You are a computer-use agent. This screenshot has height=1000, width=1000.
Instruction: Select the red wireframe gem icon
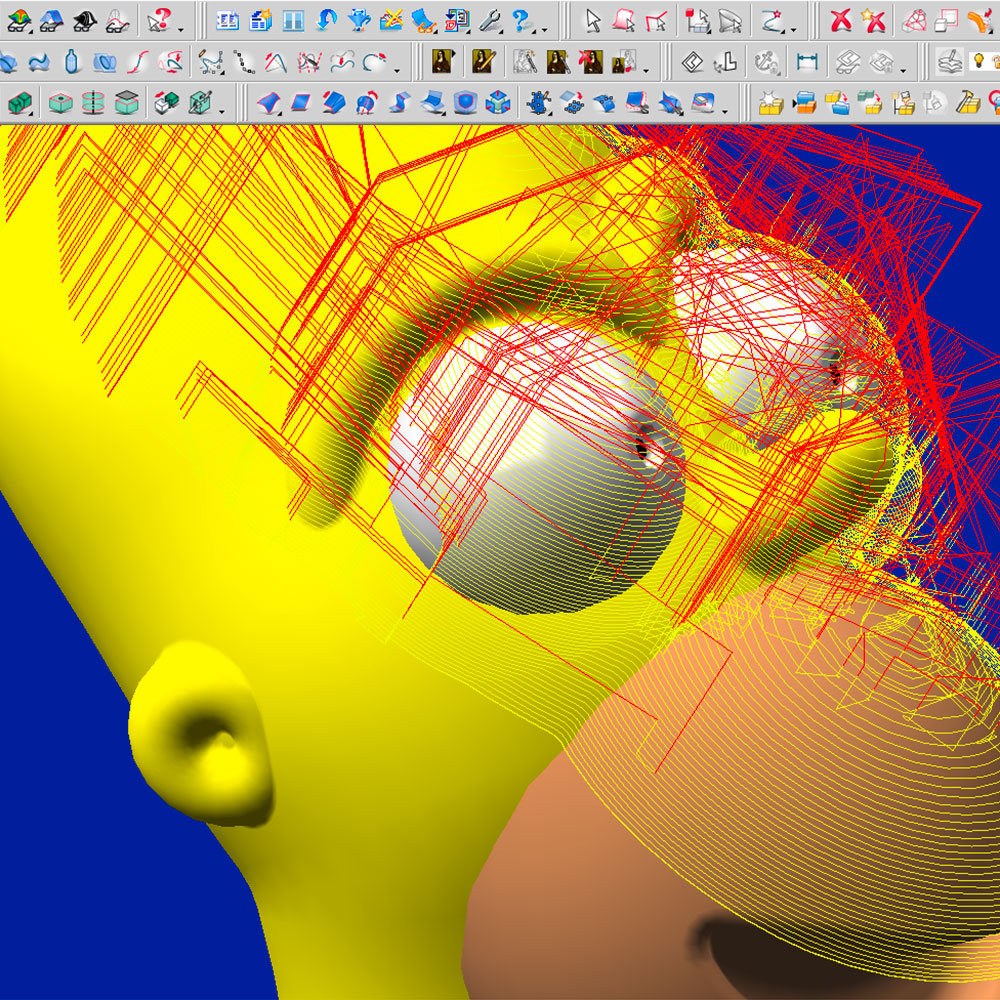point(915,22)
